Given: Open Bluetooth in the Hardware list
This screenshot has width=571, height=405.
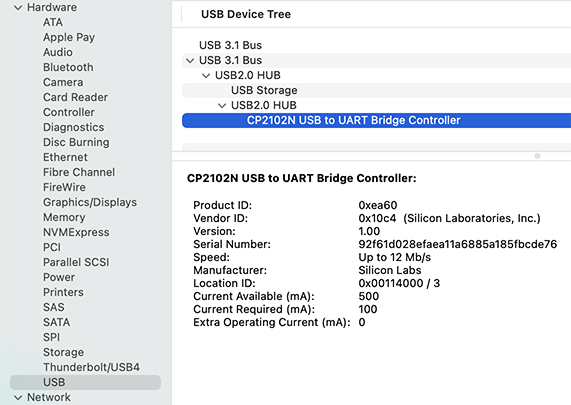Looking at the screenshot, I should point(68,67).
